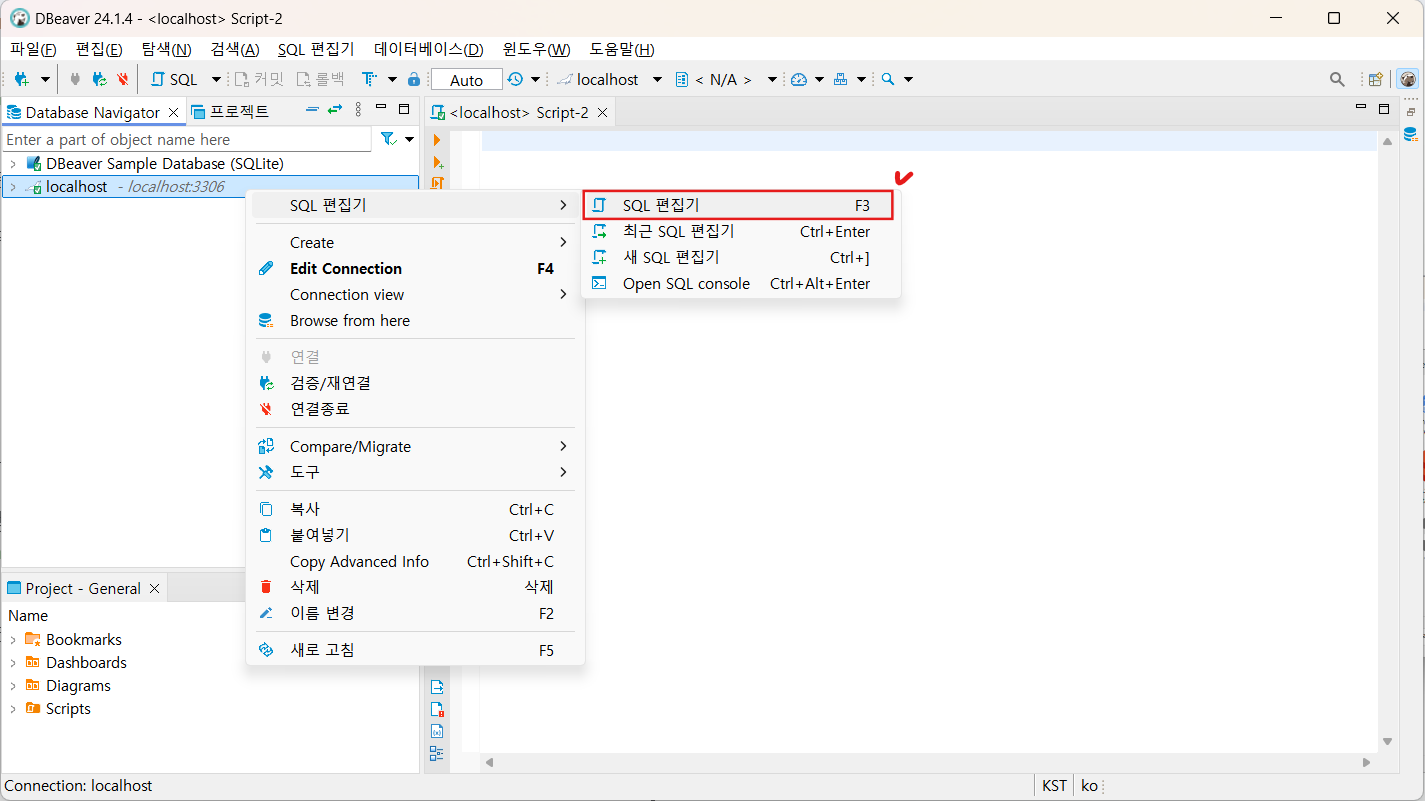The image size is (1425, 801).
Task: Click the network/diagram toolbar icon
Action: coord(841,79)
